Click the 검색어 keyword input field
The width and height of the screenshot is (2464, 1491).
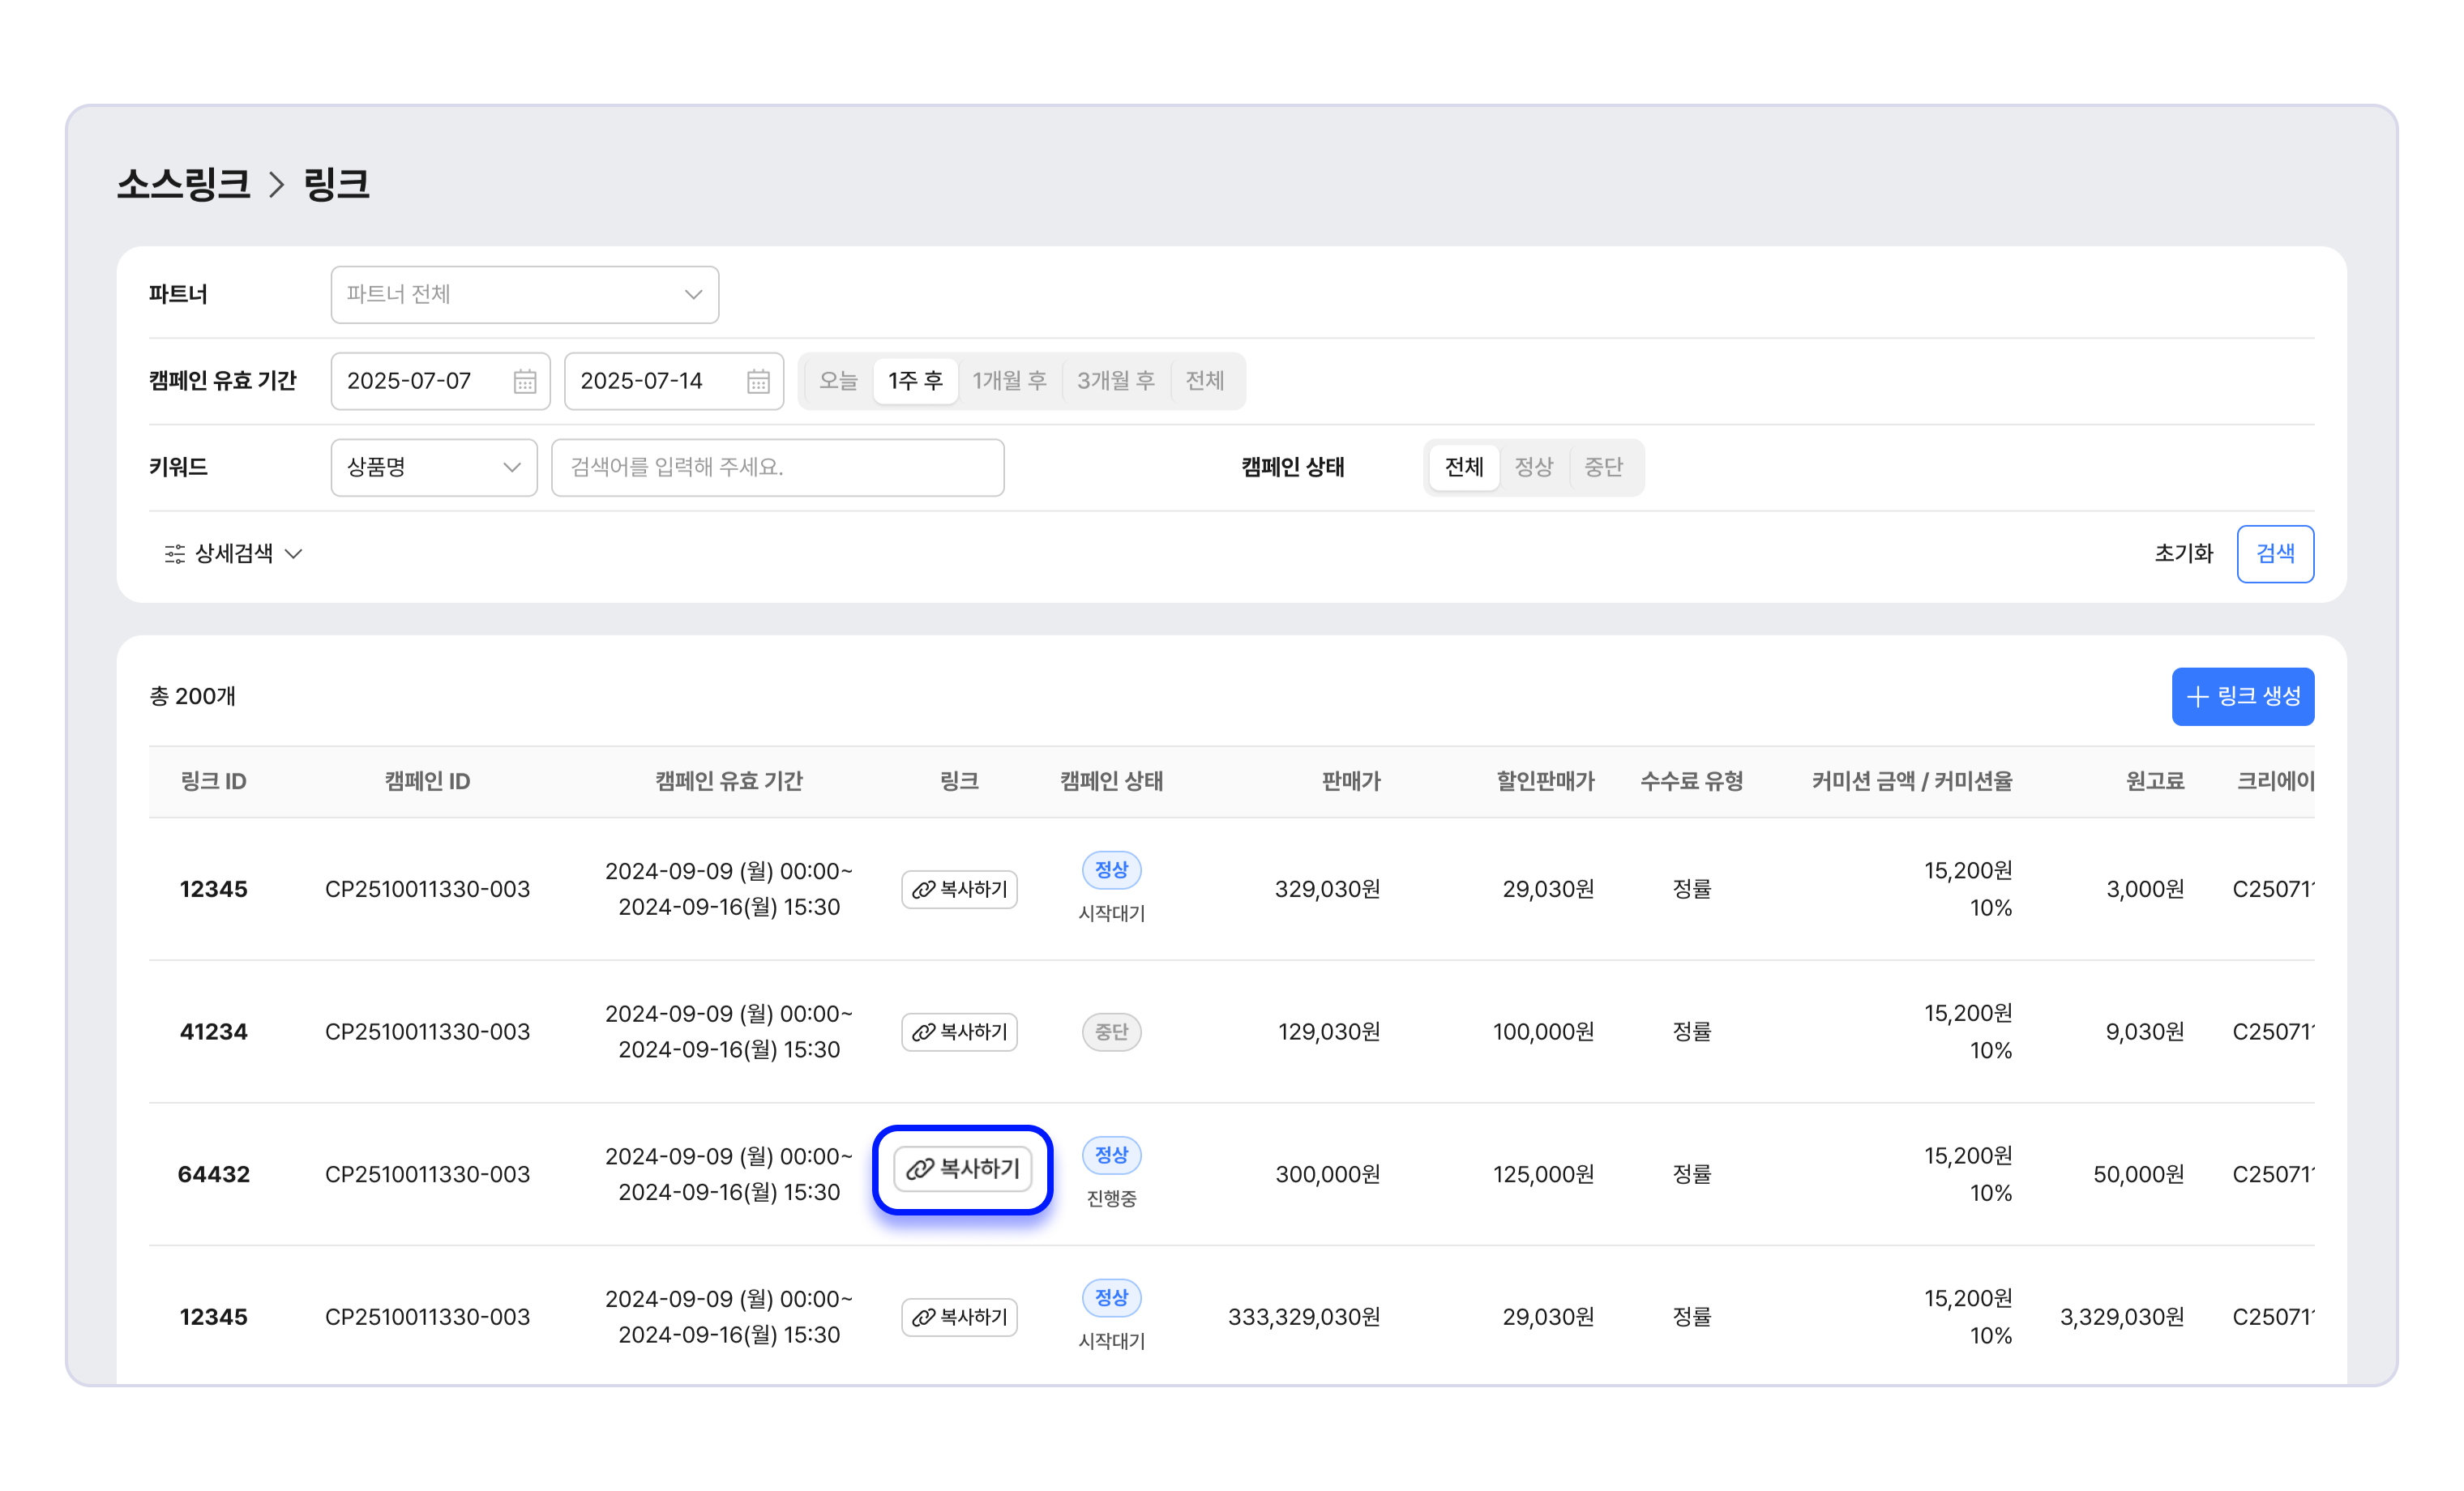point(777,467)
